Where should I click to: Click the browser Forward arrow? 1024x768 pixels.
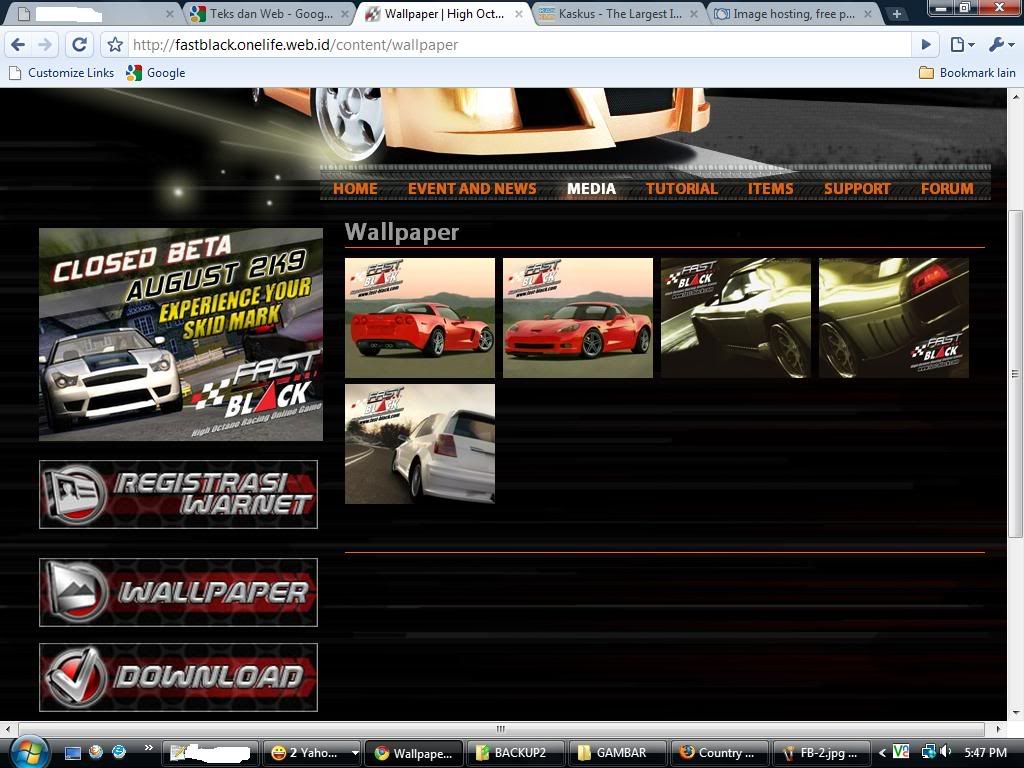click(x=44, y=44)
